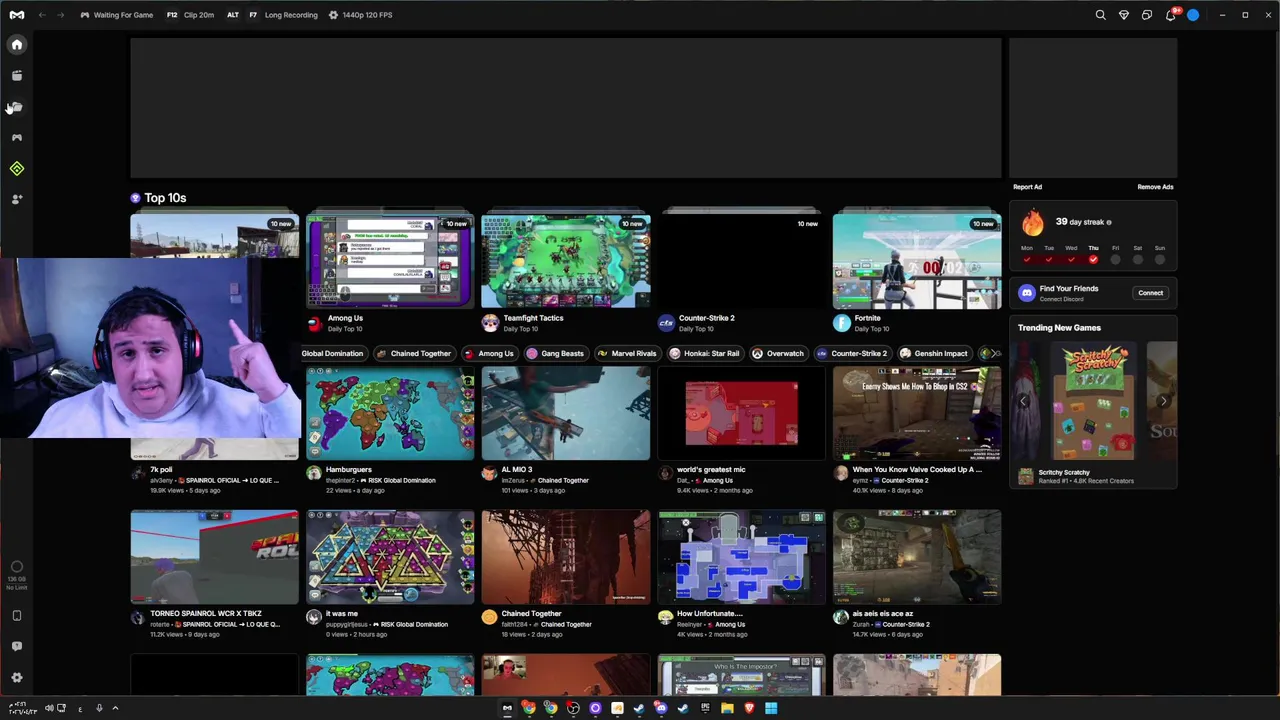
Task: Open search with the magnifier icon
Action: coord(1100,15)
